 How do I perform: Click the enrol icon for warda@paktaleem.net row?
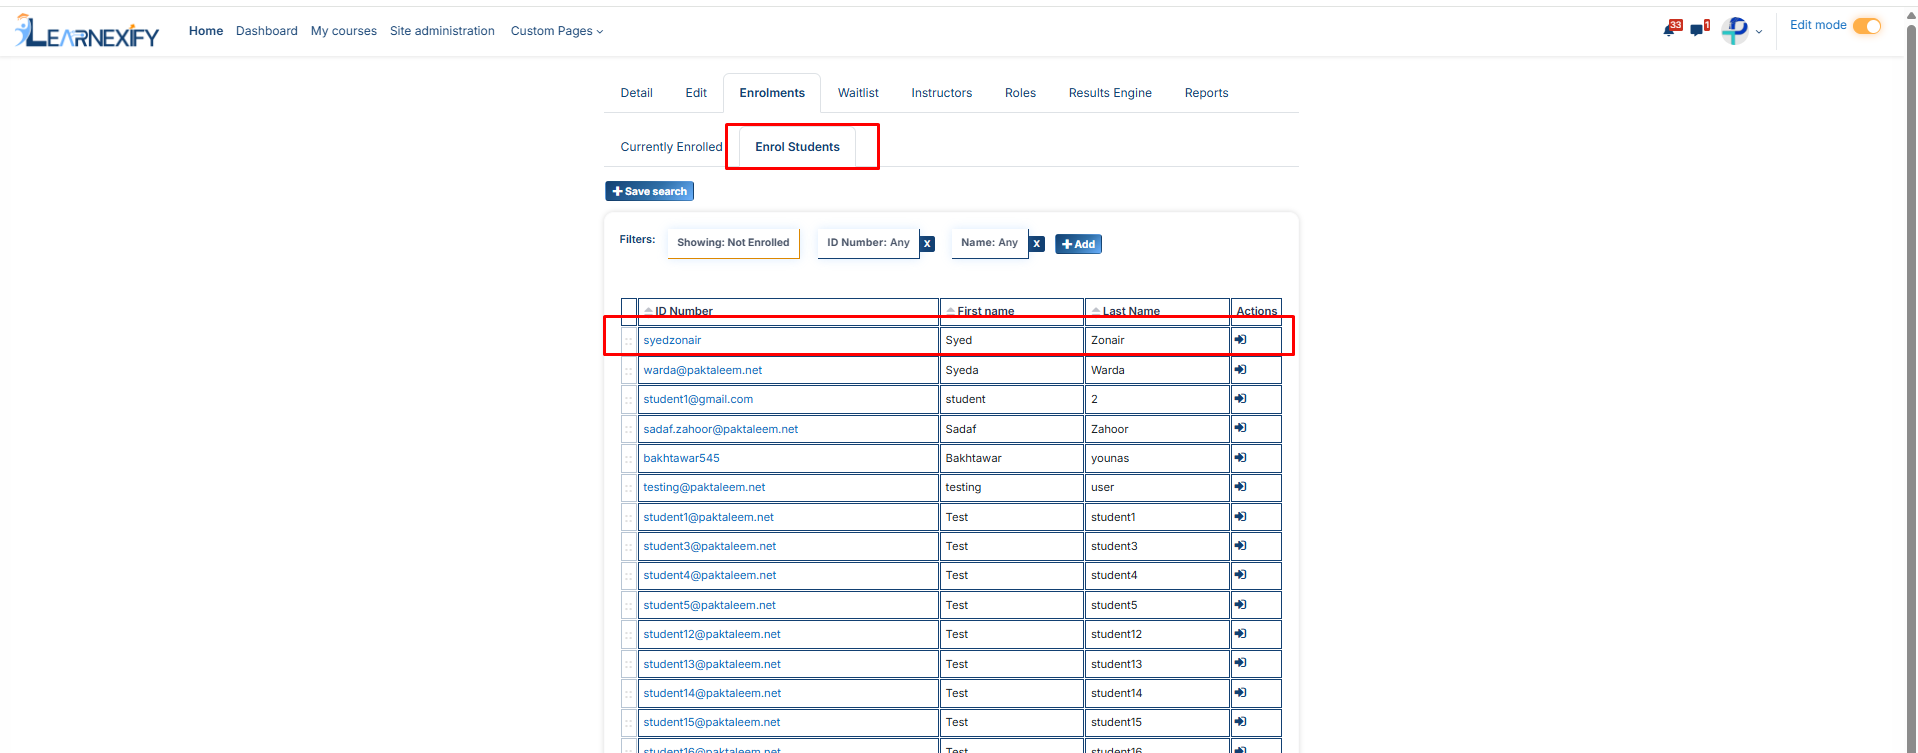1240,370
